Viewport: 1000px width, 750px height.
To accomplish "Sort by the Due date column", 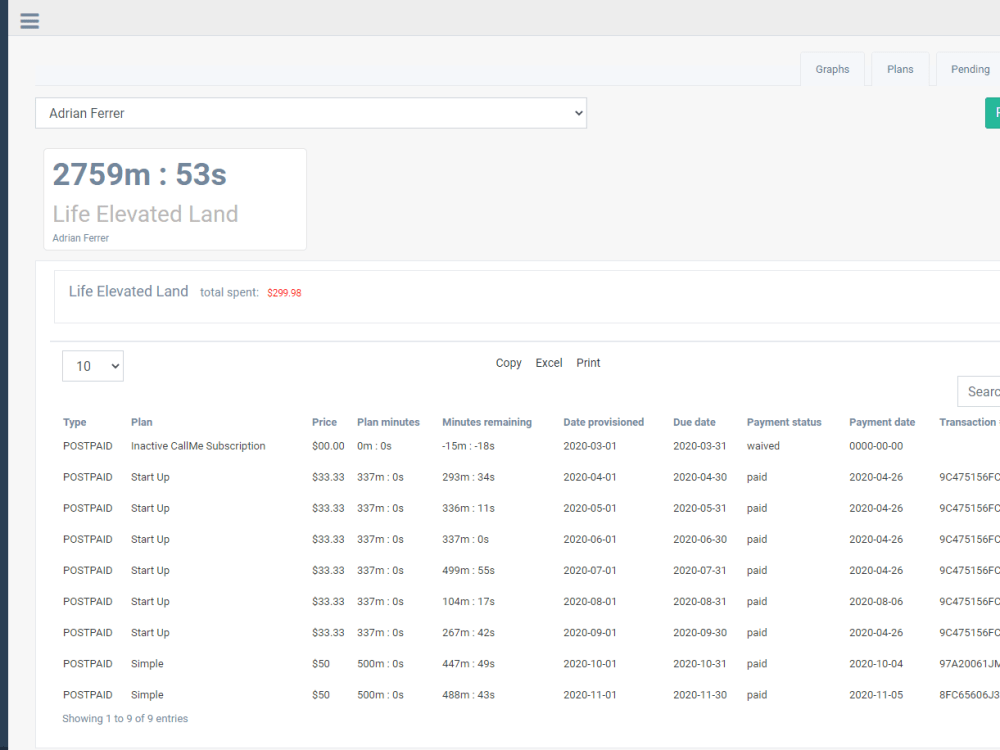I will coord(694,422).
